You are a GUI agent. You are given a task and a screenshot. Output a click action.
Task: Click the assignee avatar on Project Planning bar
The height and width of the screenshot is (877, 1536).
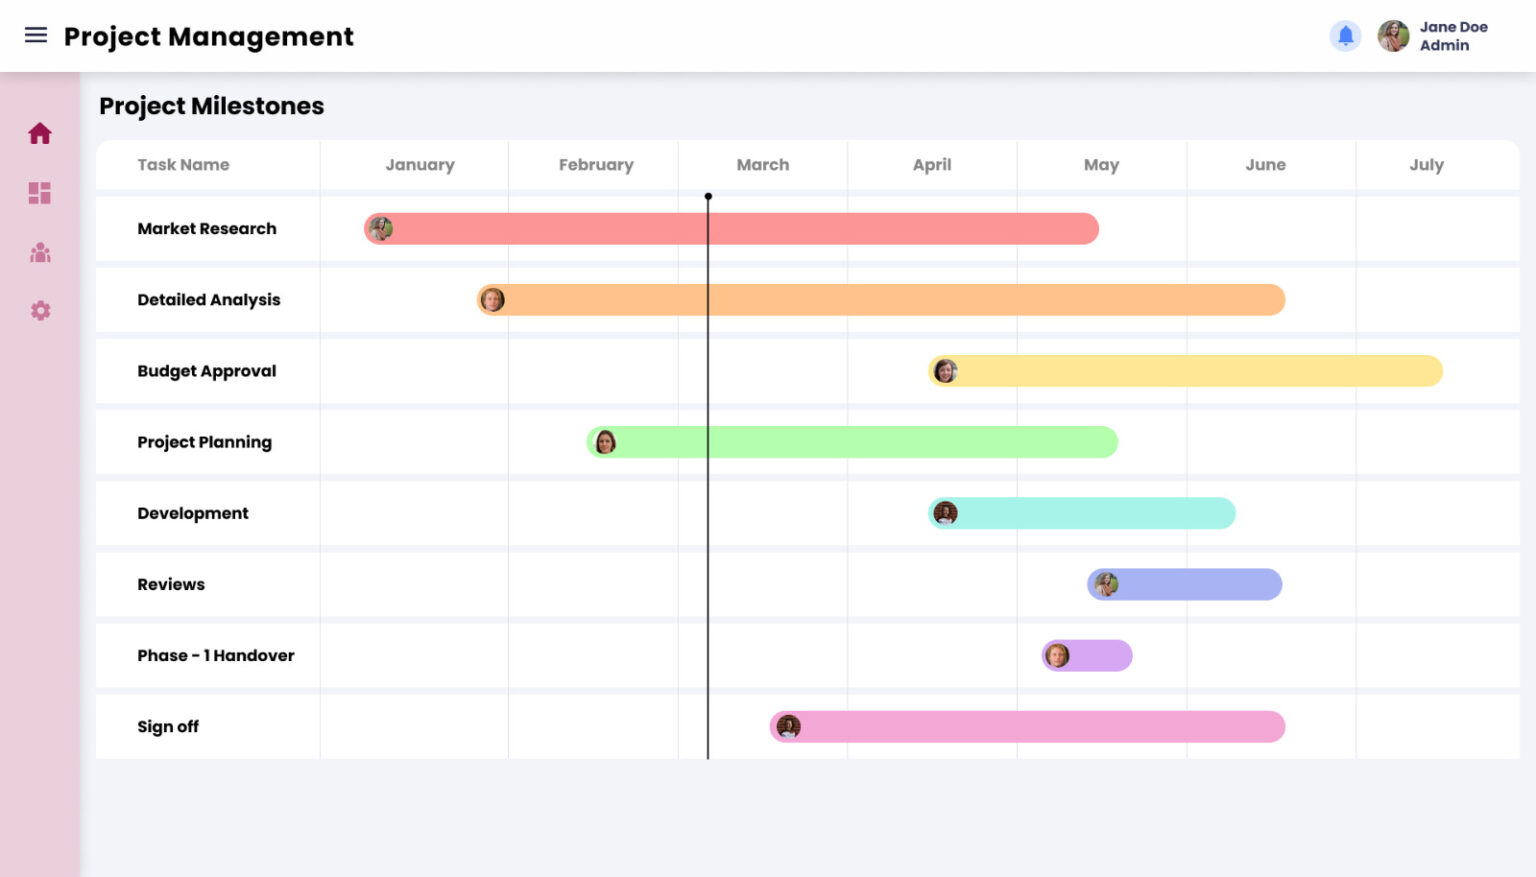click(x=605, y=442)
